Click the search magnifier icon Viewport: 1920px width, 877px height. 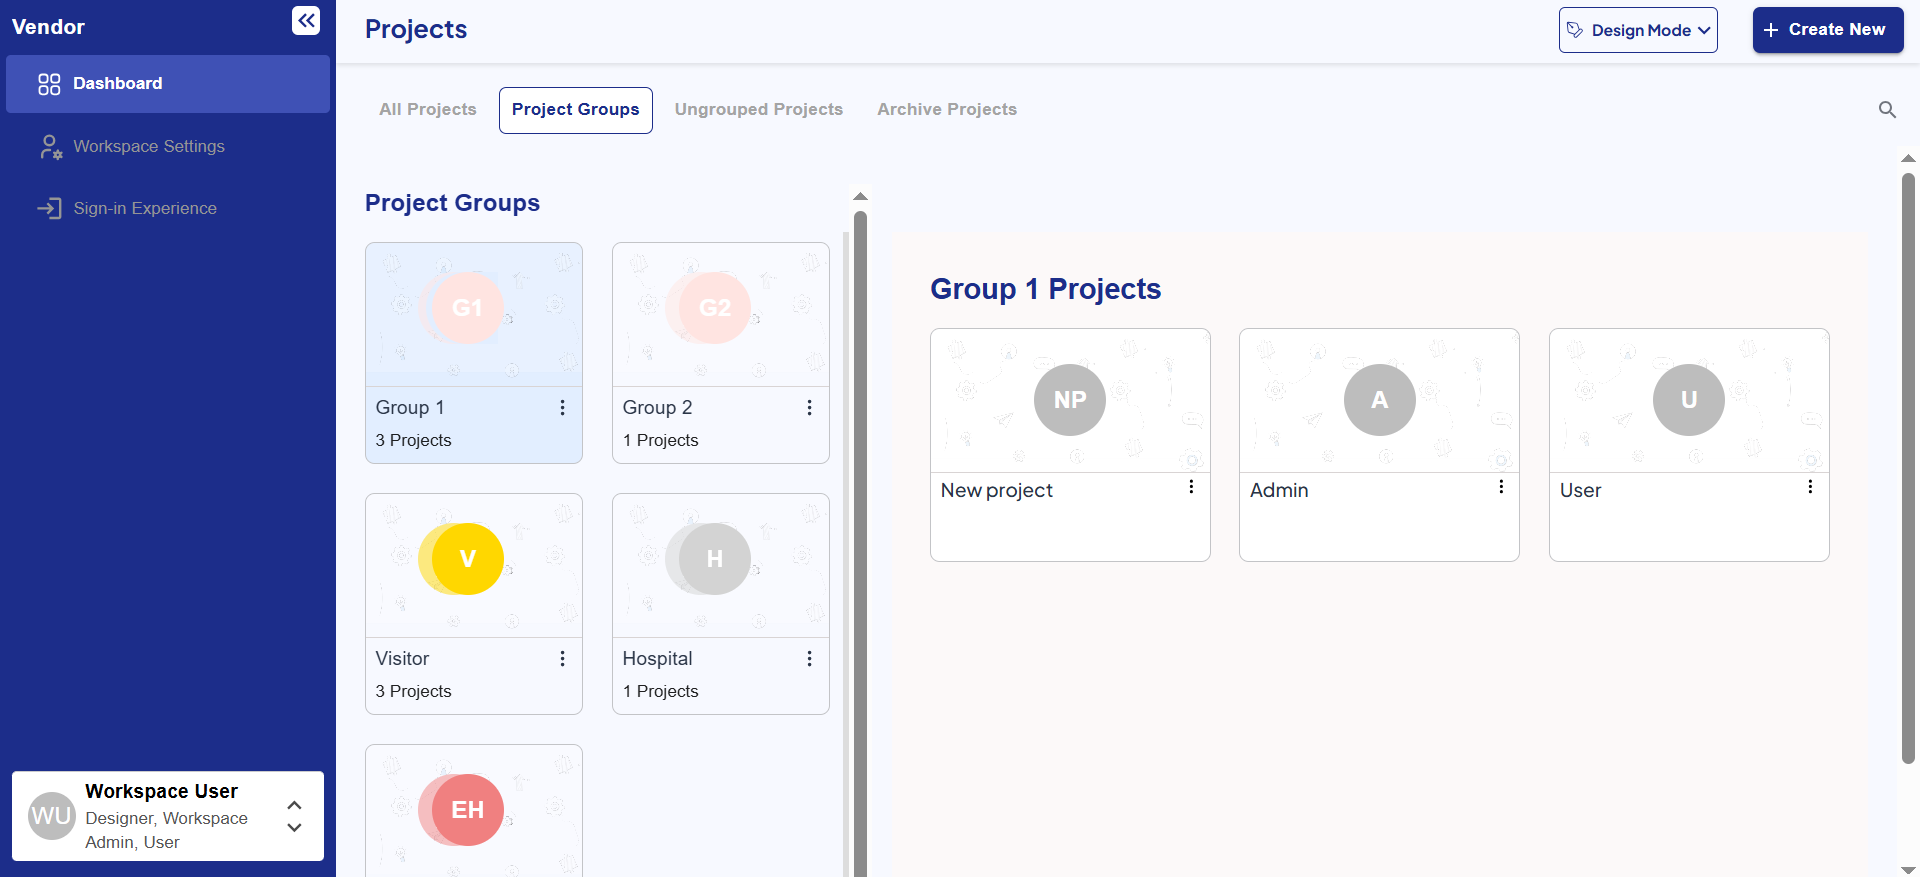click(1887, 110)
